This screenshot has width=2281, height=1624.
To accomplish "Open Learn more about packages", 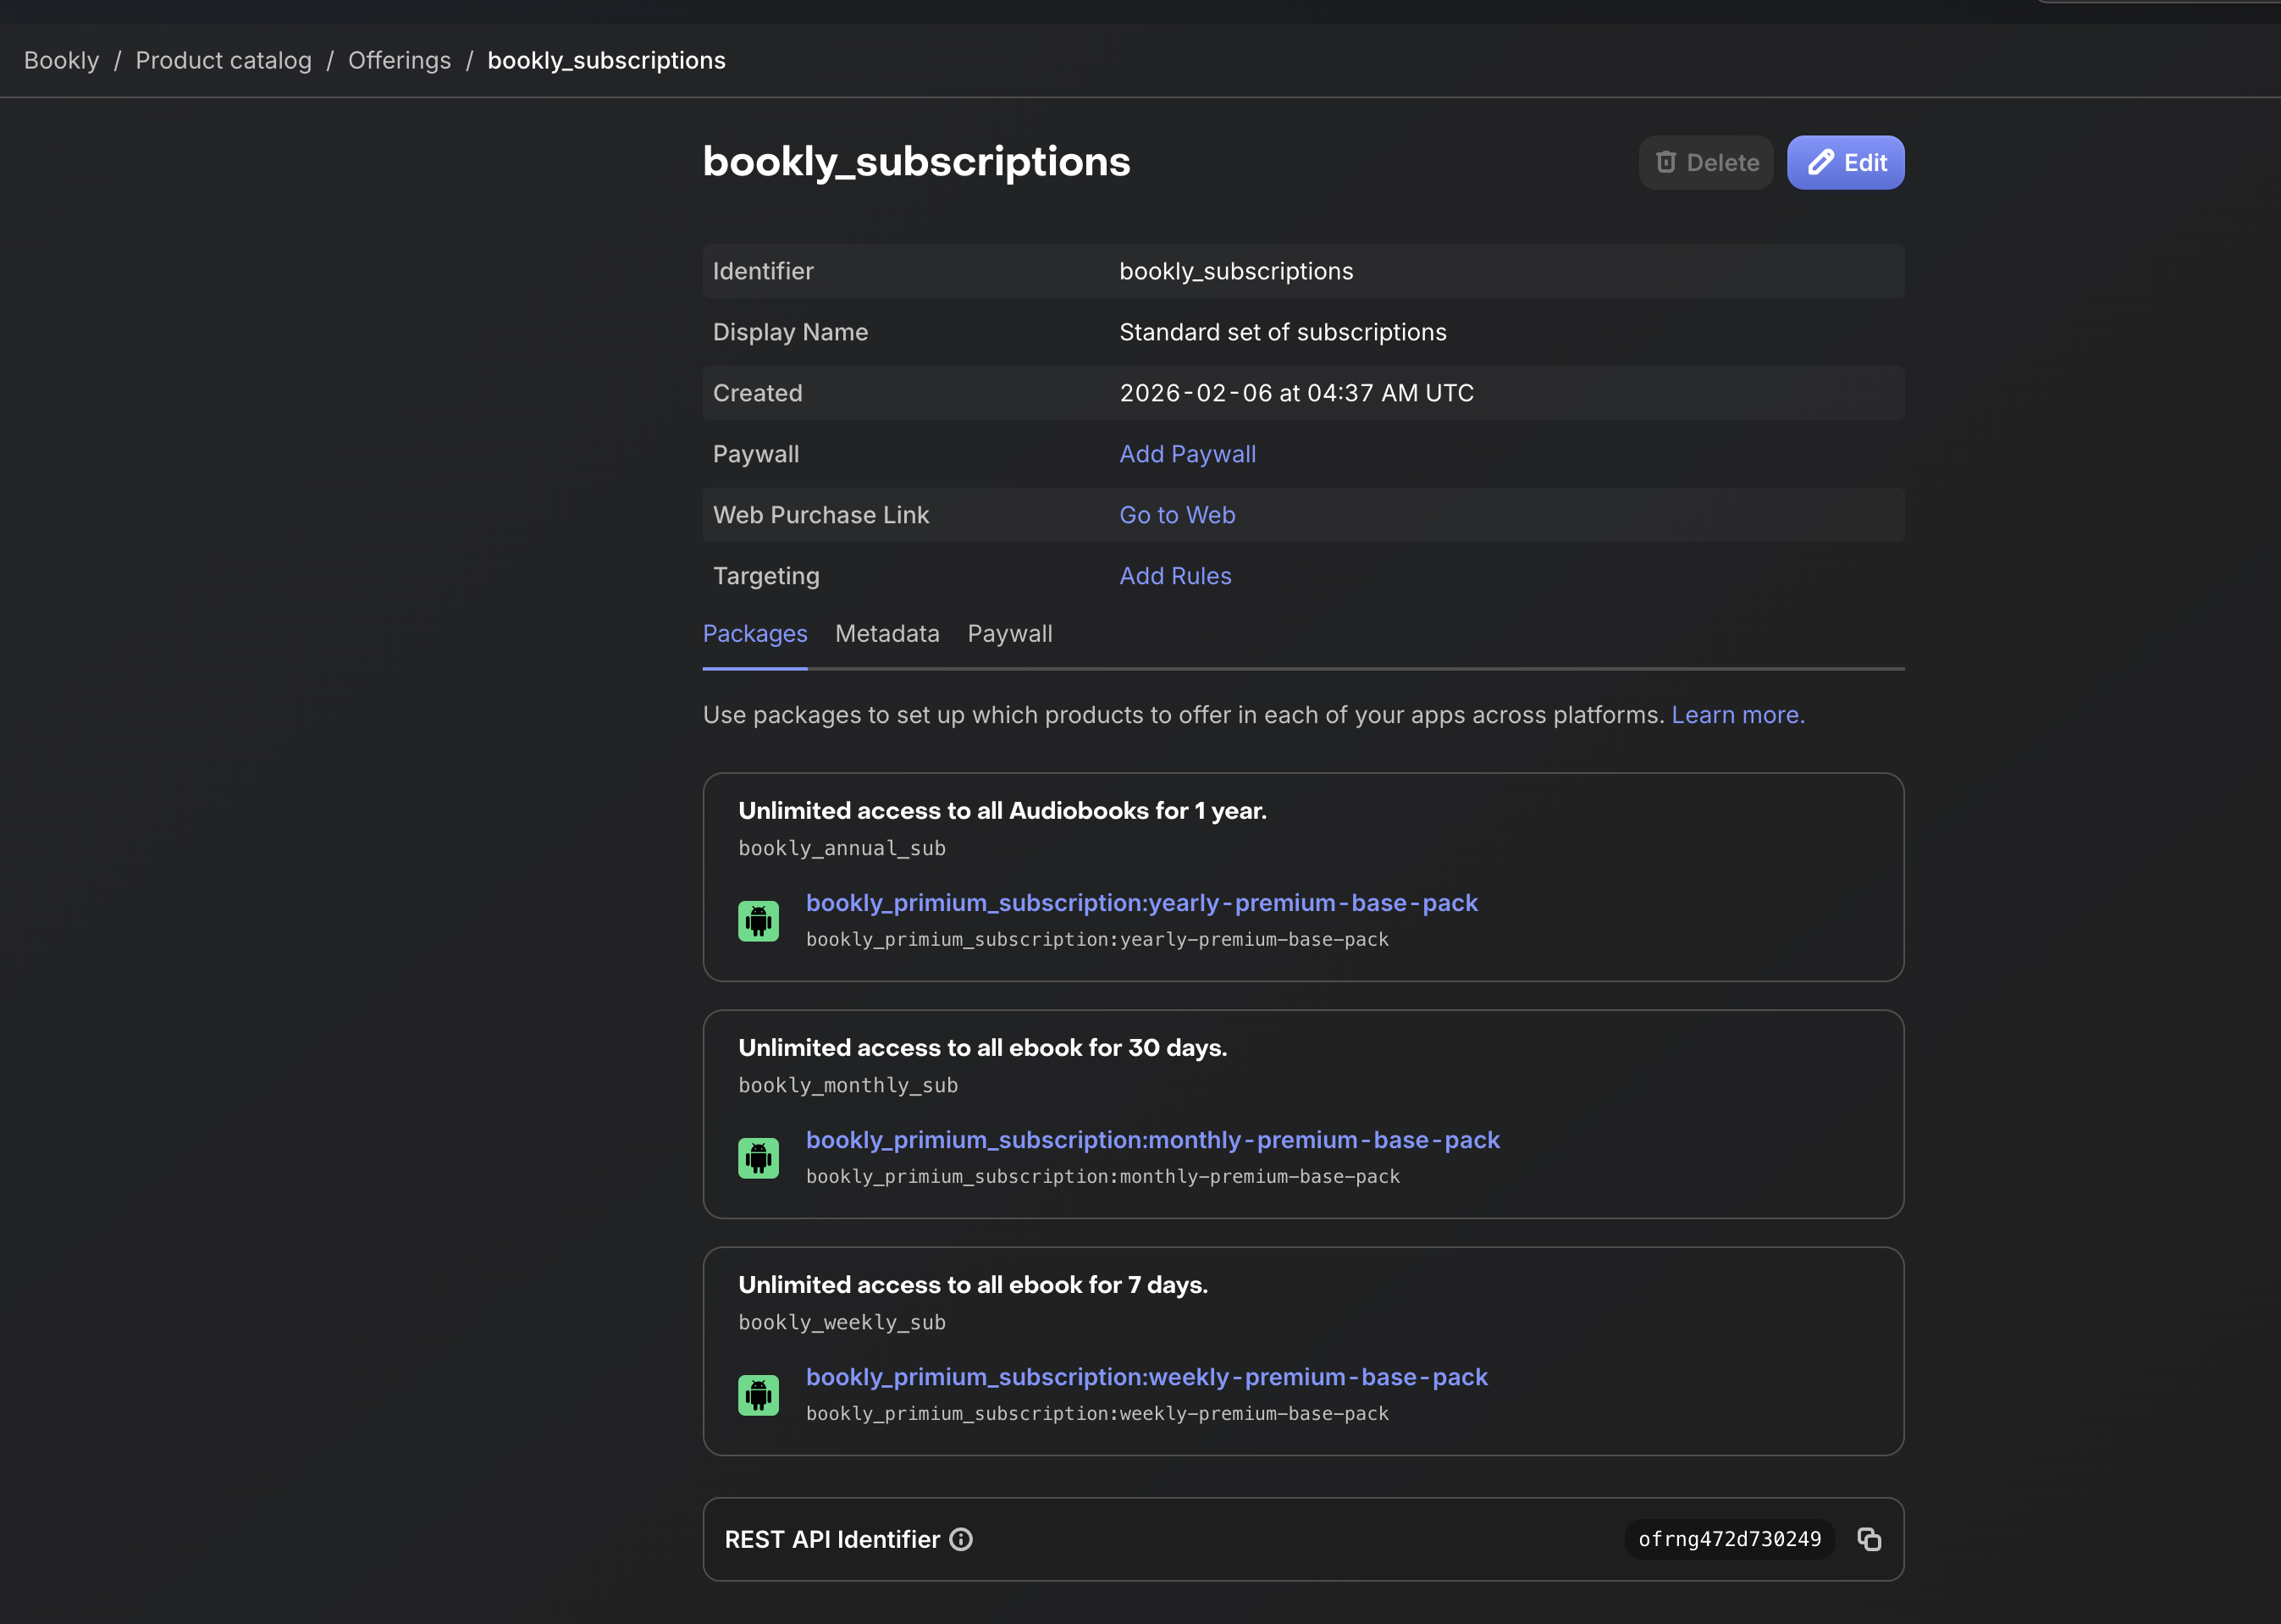I will (x=1738, y=715).
